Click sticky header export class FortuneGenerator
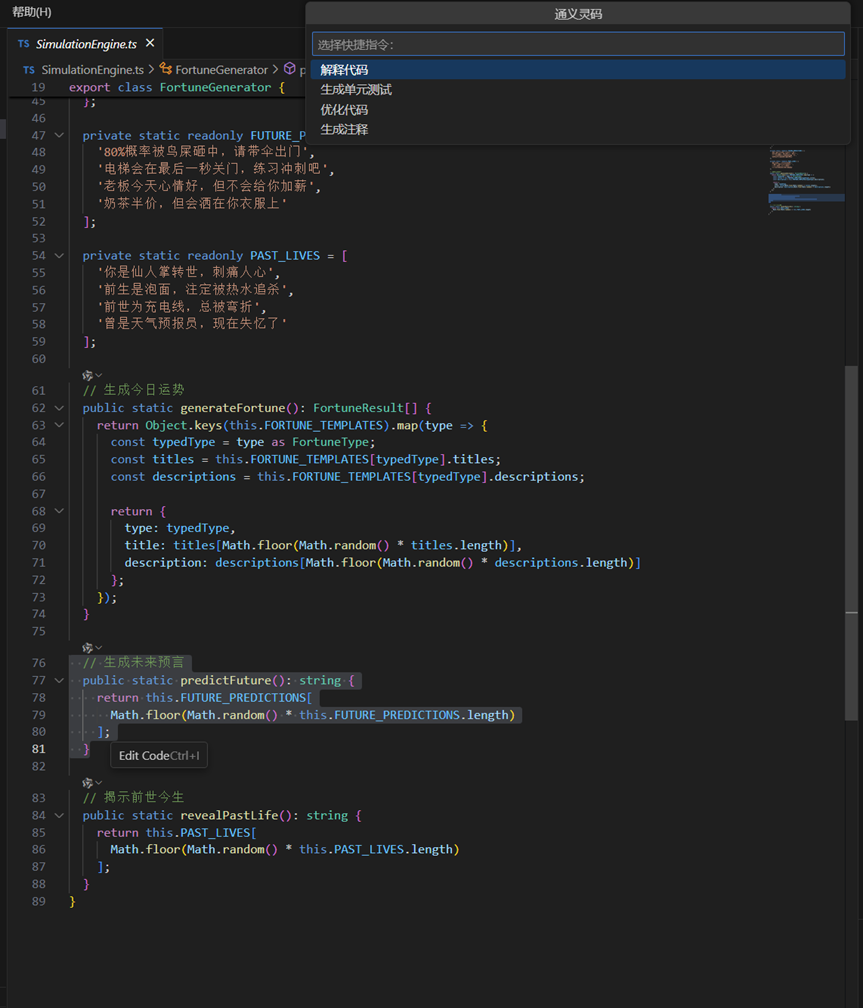 (177, 87)
